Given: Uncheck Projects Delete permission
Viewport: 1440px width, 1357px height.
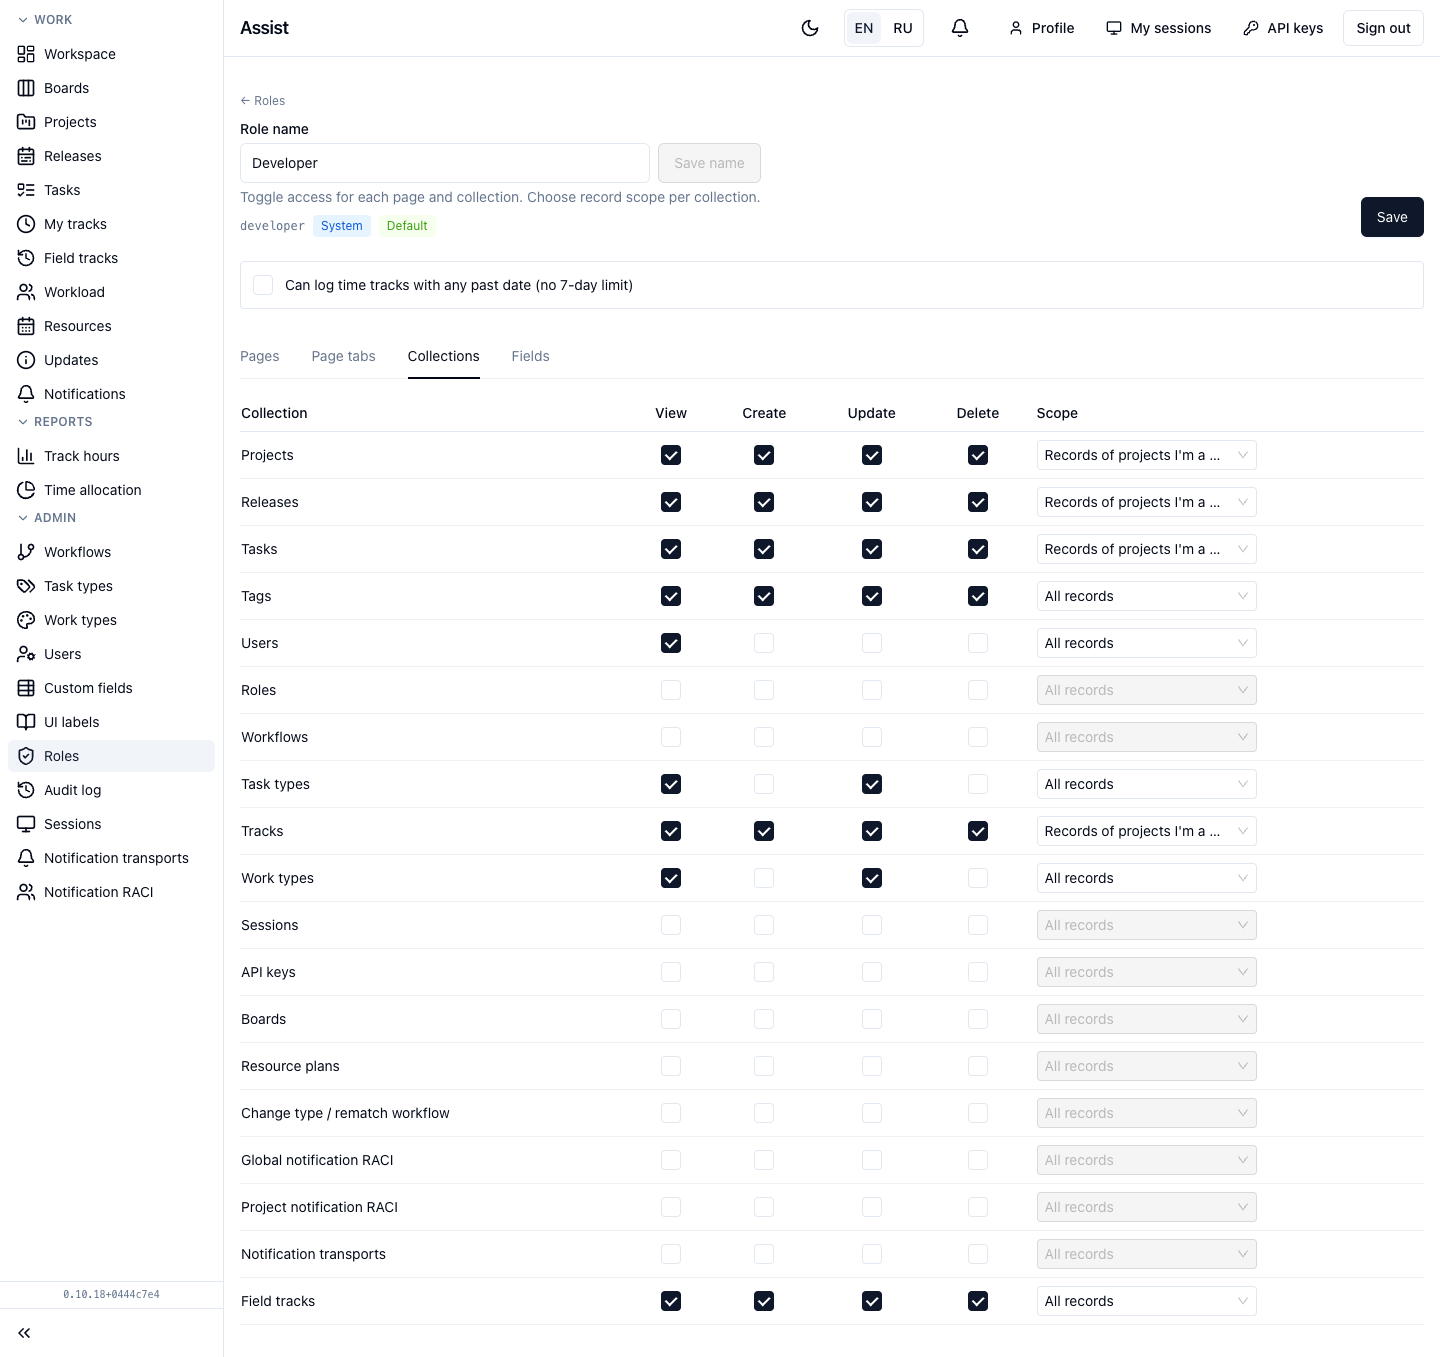Looking at the screenshot, I should (x=978, y=455).
